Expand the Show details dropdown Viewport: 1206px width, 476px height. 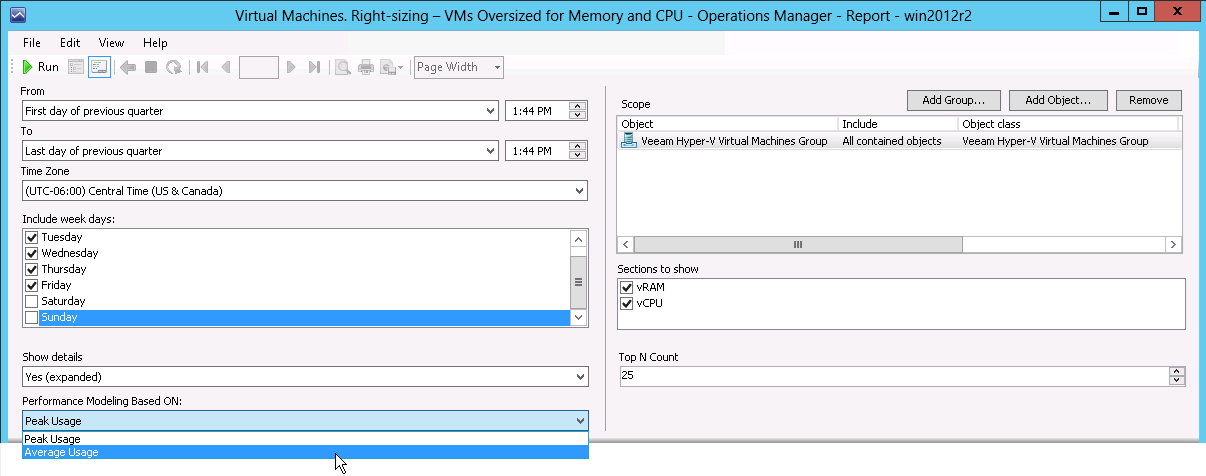305,377
